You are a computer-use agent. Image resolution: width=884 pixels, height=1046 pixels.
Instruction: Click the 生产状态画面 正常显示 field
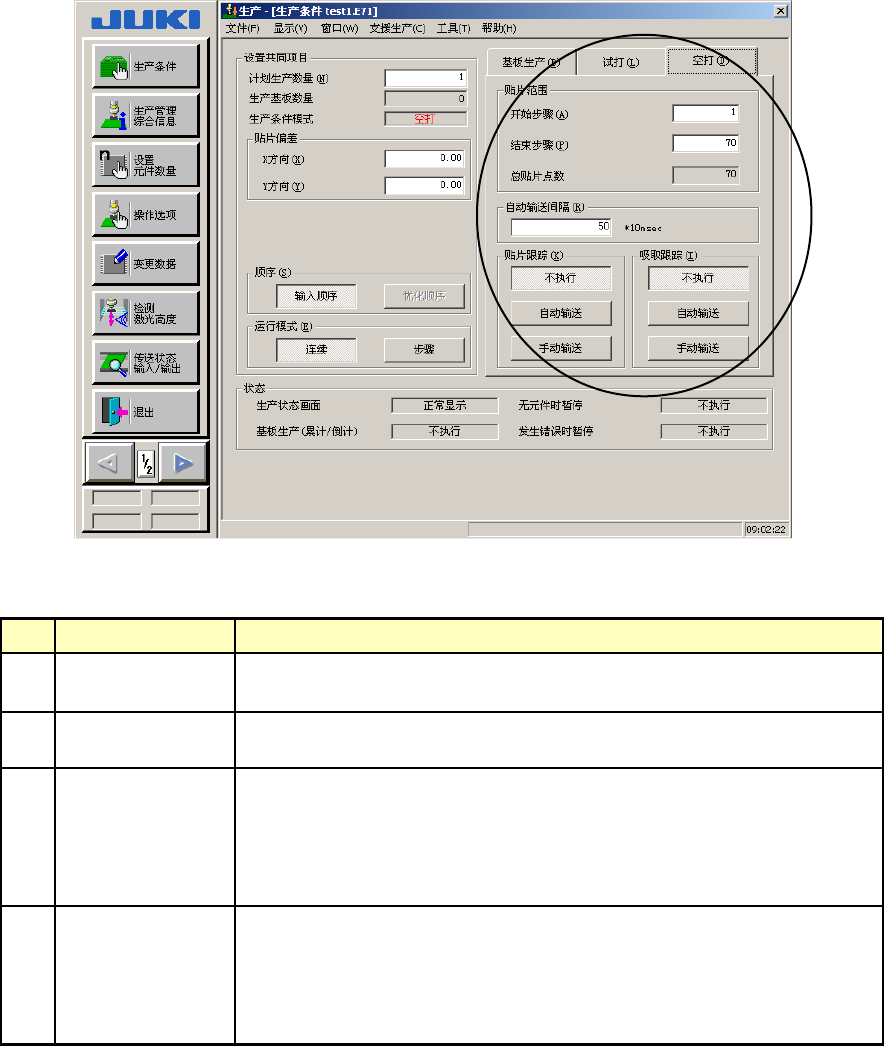point(445,406)
